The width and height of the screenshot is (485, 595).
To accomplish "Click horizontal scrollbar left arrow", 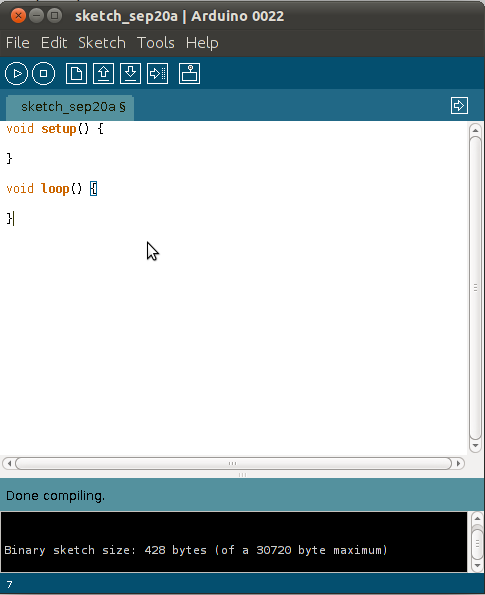I will [x=9, y=463].
